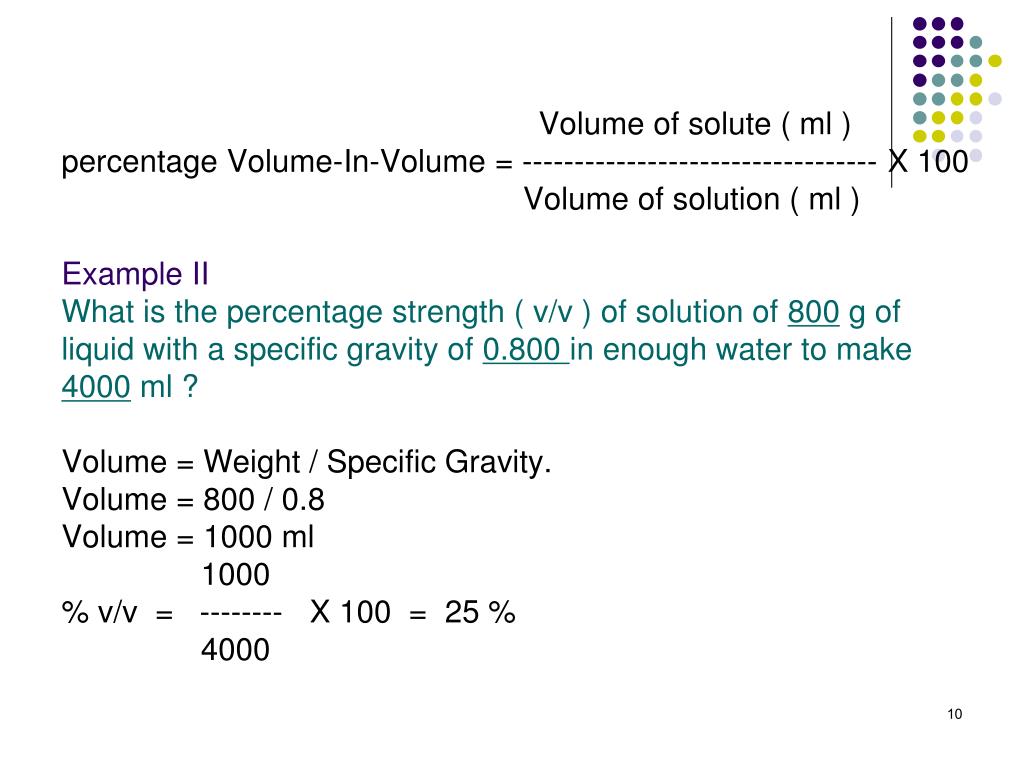
Task: Click 'Volume = Weight / Specific Gravity.' line
Action: pyautogui.click(x=307, y=462)
